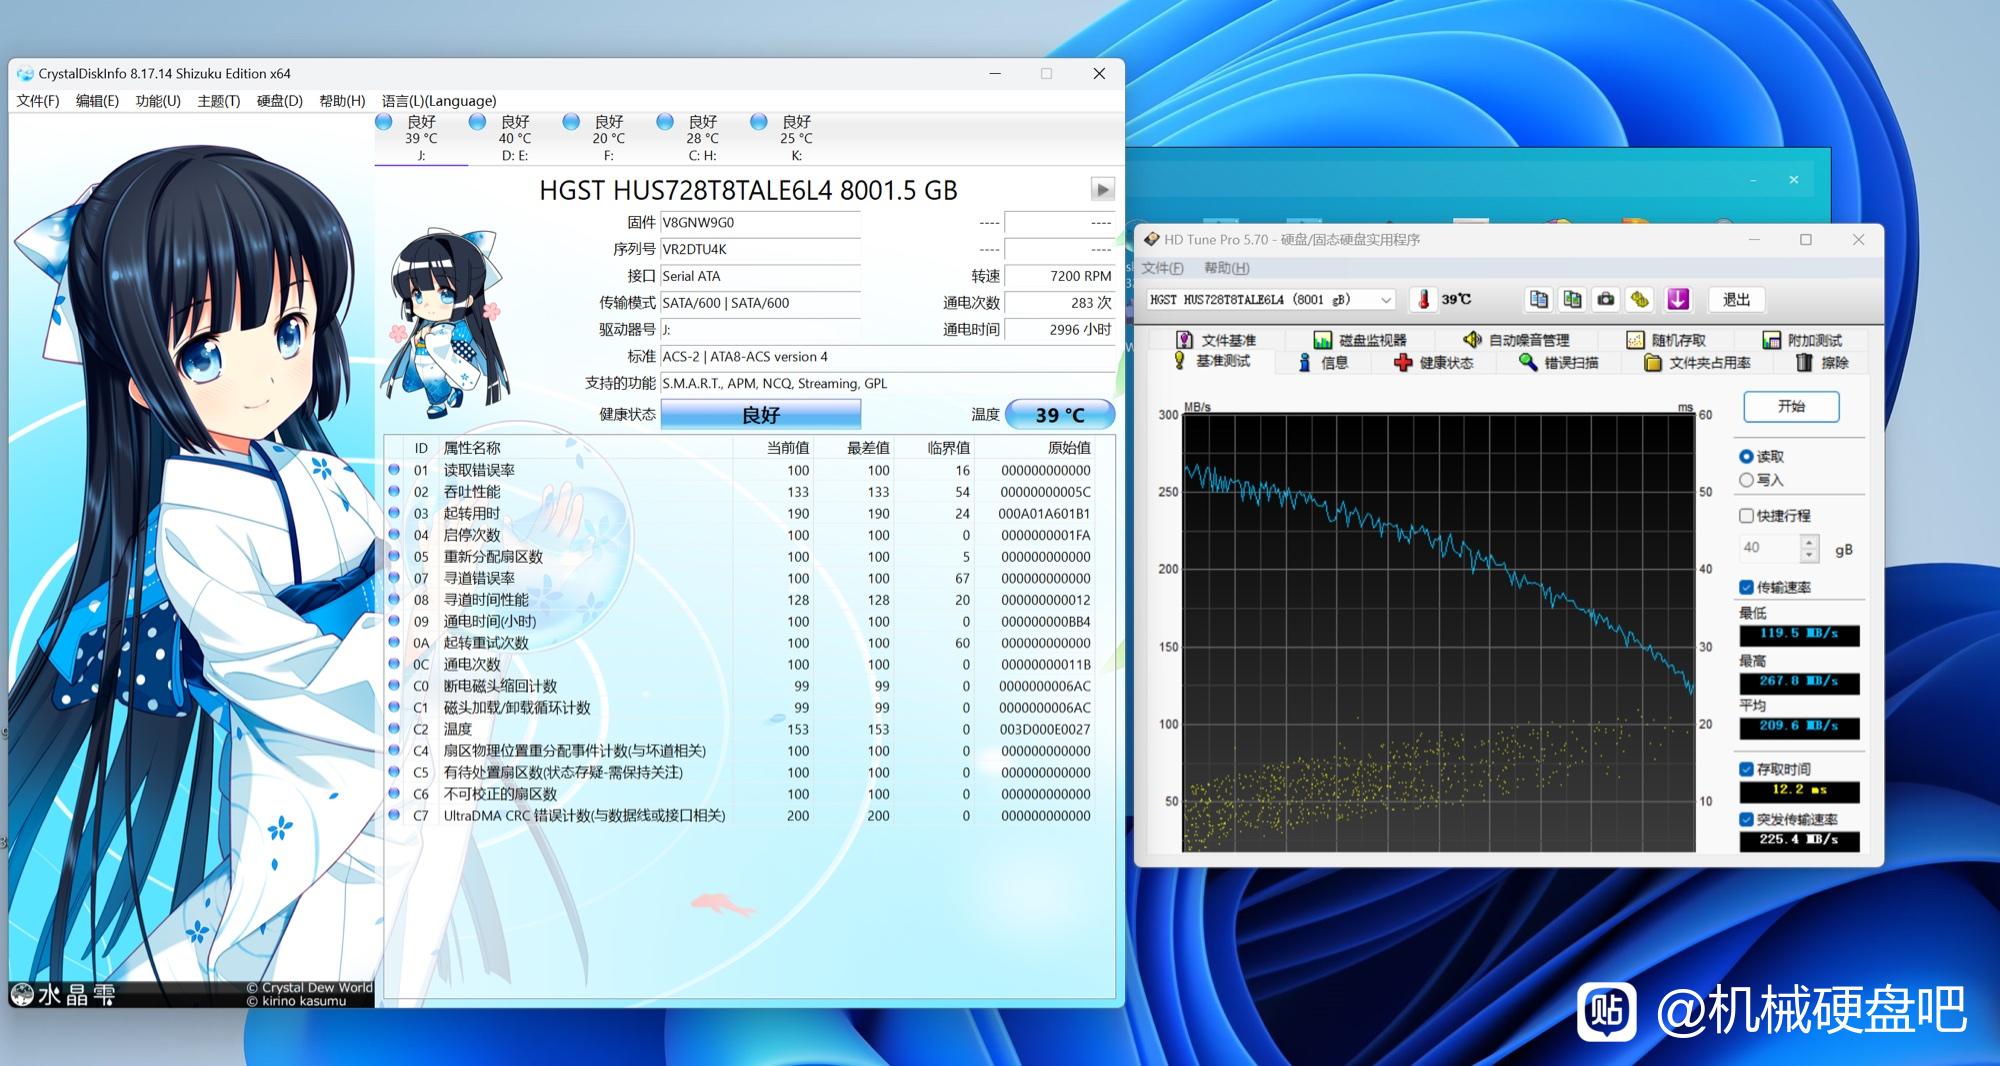This screenshot has width=2000, height=1066.
Task: Click the firmware field showing V8GNW9G0
Action: click(760, 223)
